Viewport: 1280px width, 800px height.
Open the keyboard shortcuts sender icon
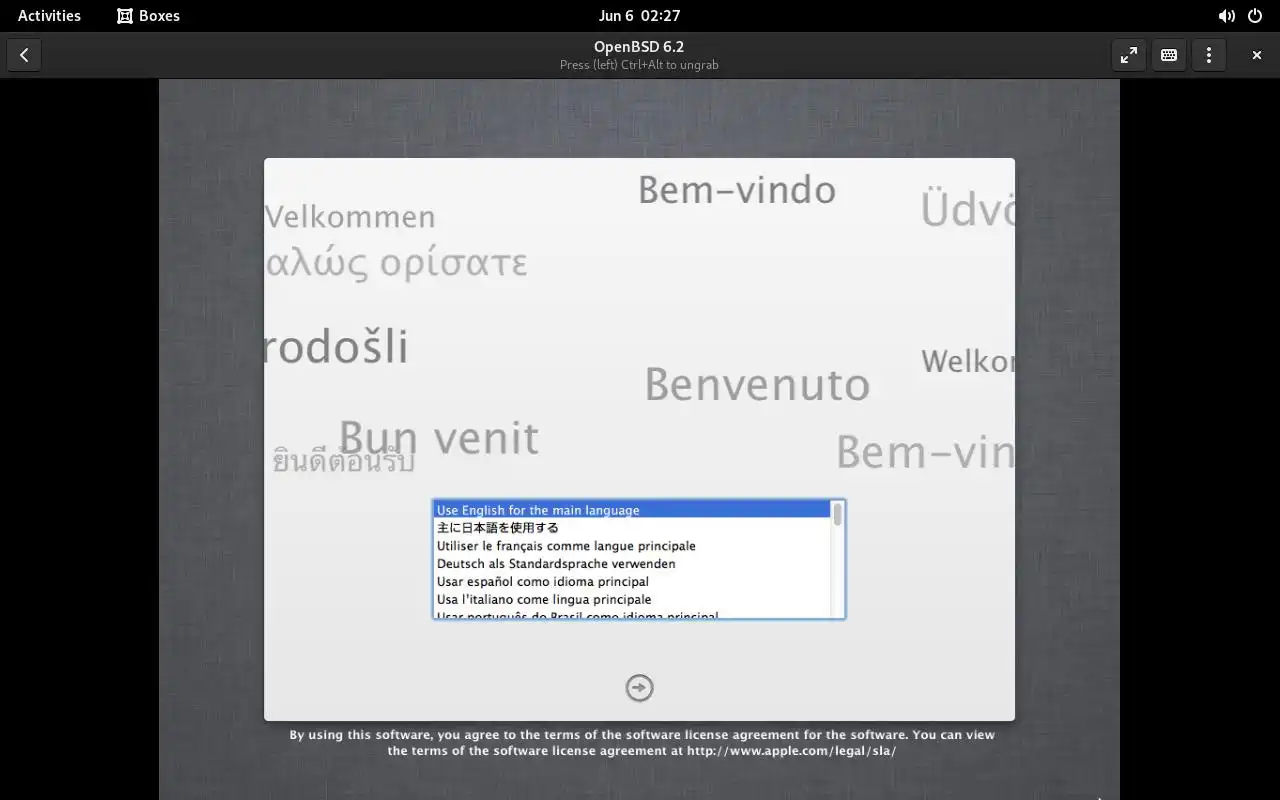(1169, 55)
